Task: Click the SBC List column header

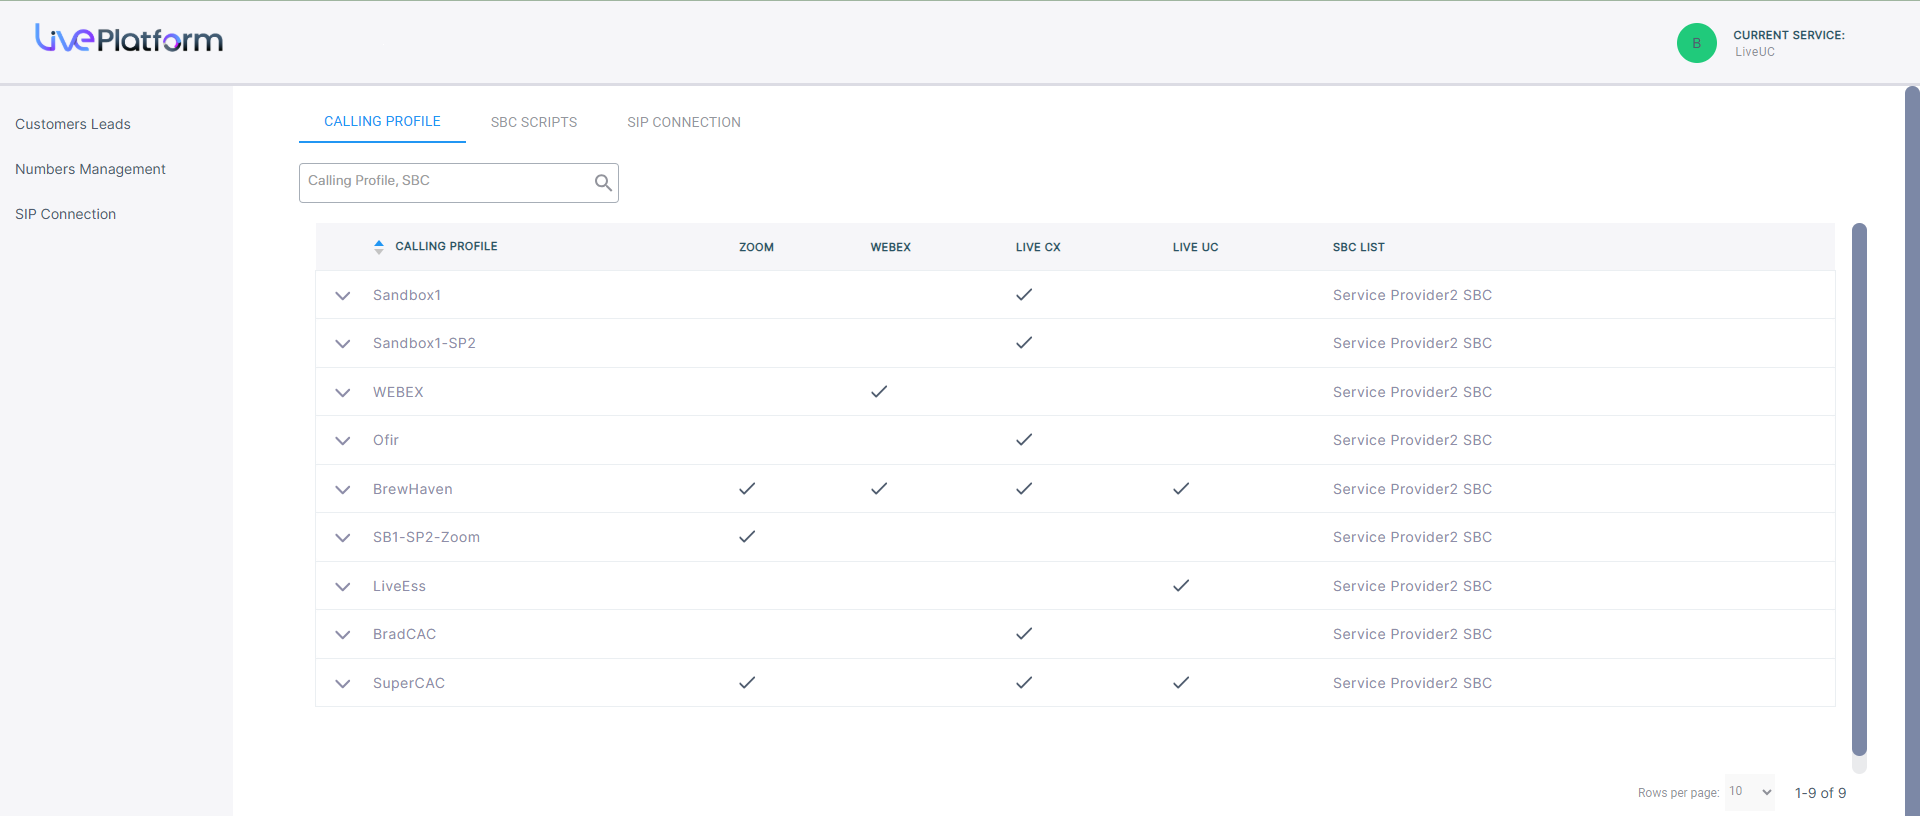Action: click(x=1358, y=247)
